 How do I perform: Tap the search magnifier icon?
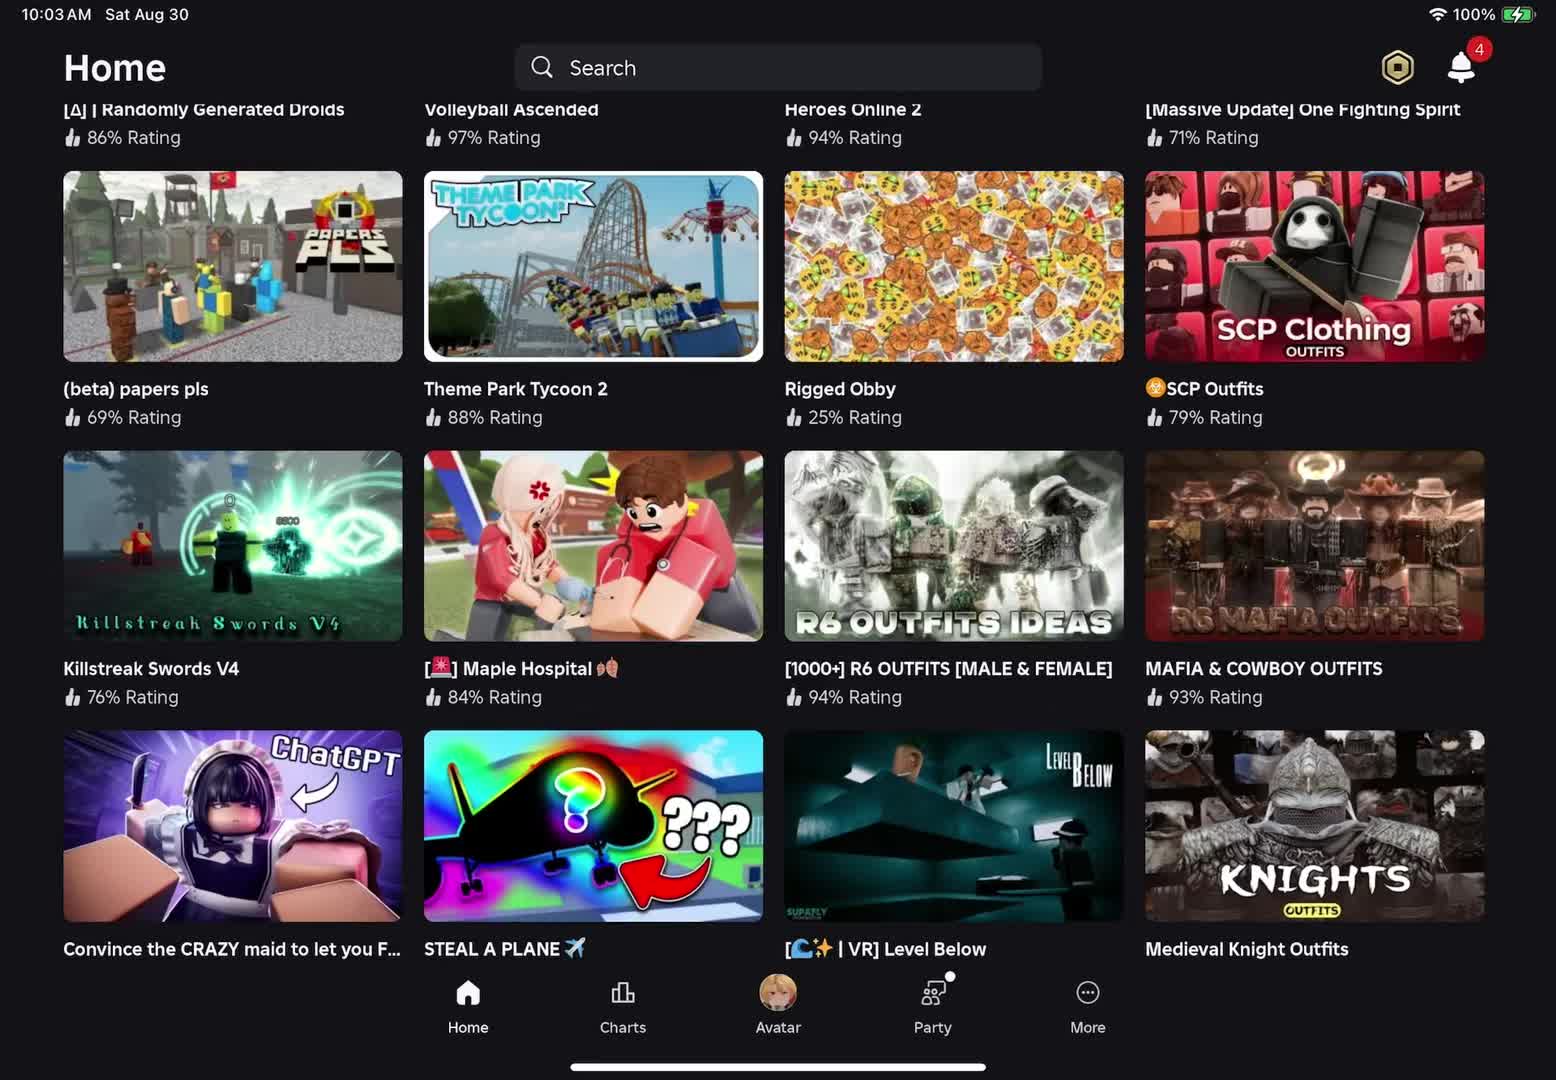pyautogui.click(x=542, y=67)
